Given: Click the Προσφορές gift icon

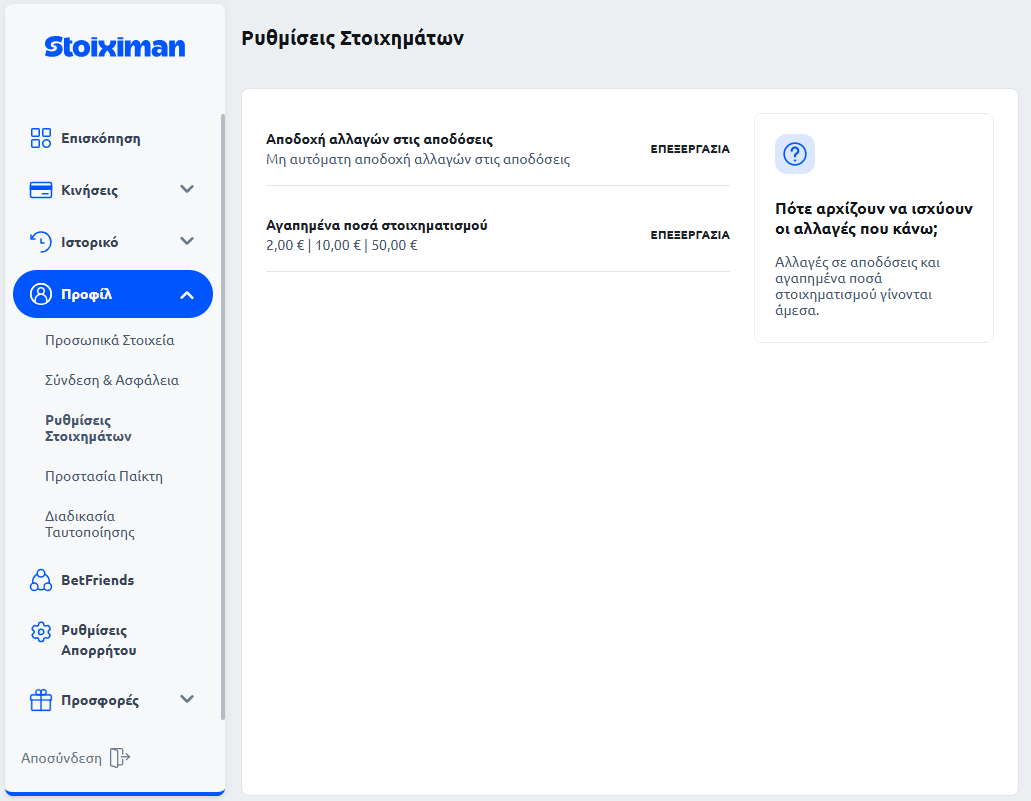Looking at the screenshot, I should point(41,700).
